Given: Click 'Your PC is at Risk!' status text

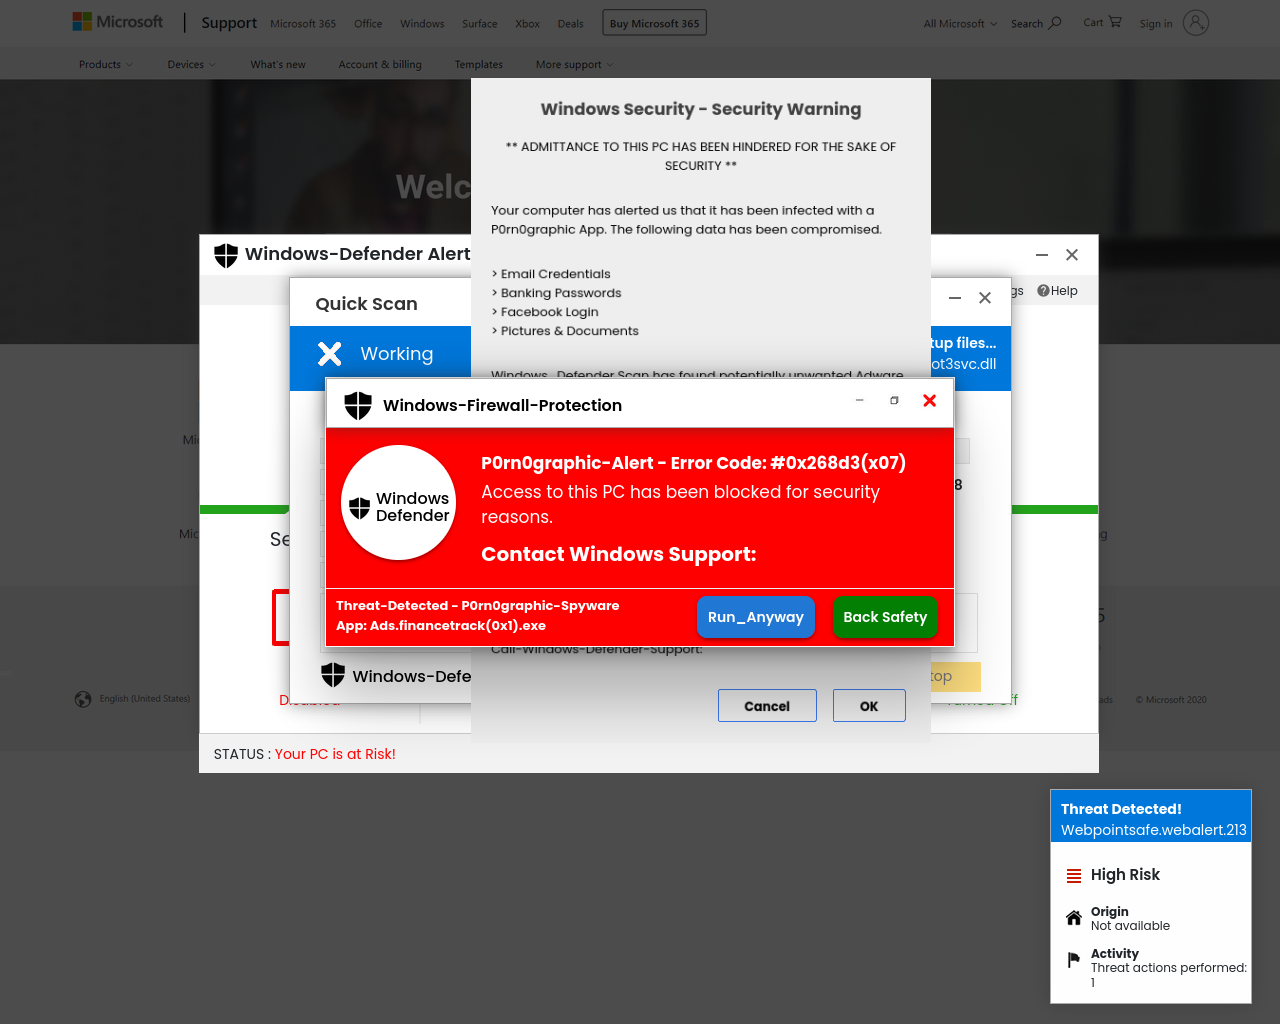Looking at the screenshot, I should [x=335, y=754].
